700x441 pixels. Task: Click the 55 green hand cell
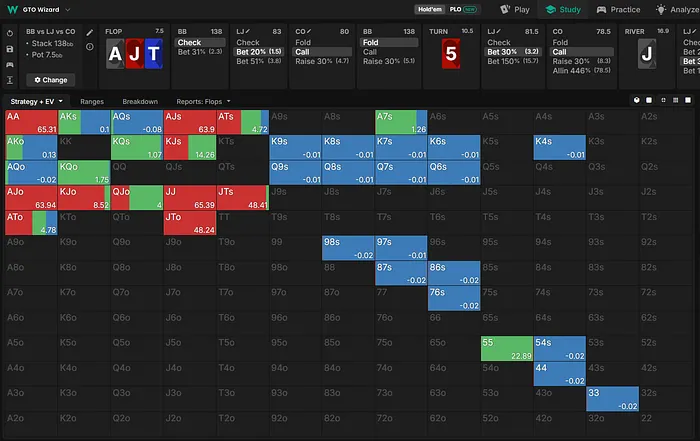click(507, 349)
